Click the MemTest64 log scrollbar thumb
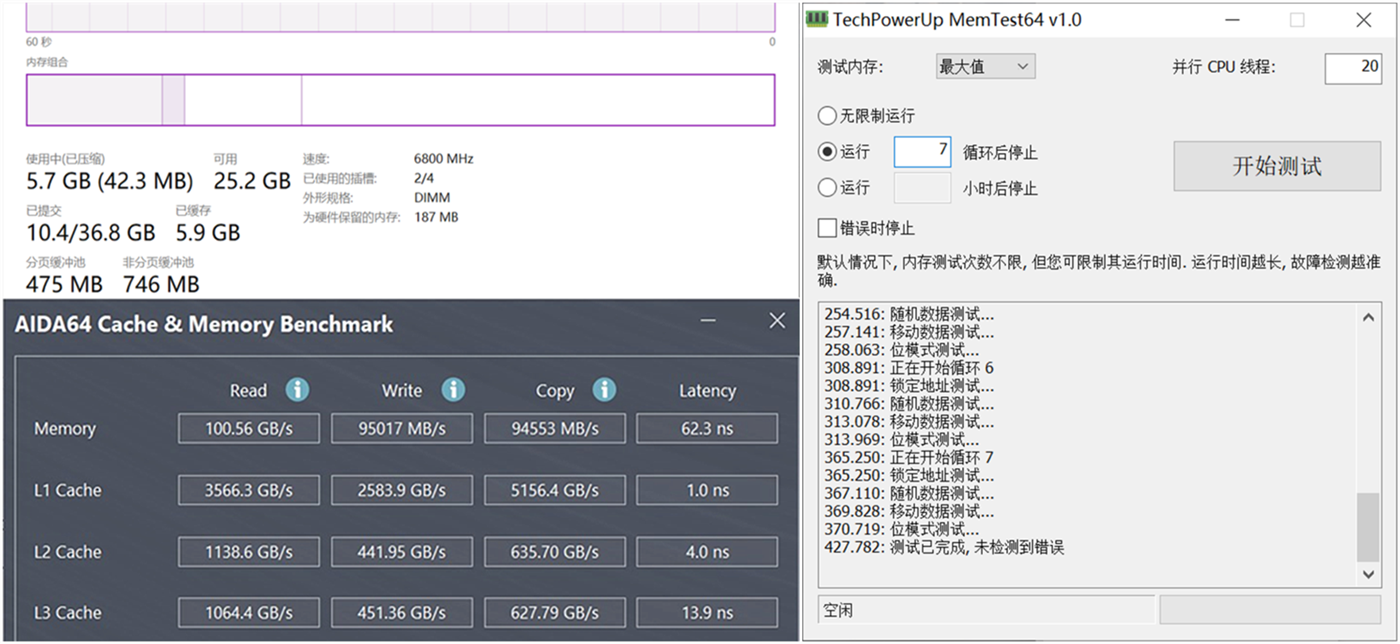This screenshot has height=644, width=1400. click(1369, 527)
